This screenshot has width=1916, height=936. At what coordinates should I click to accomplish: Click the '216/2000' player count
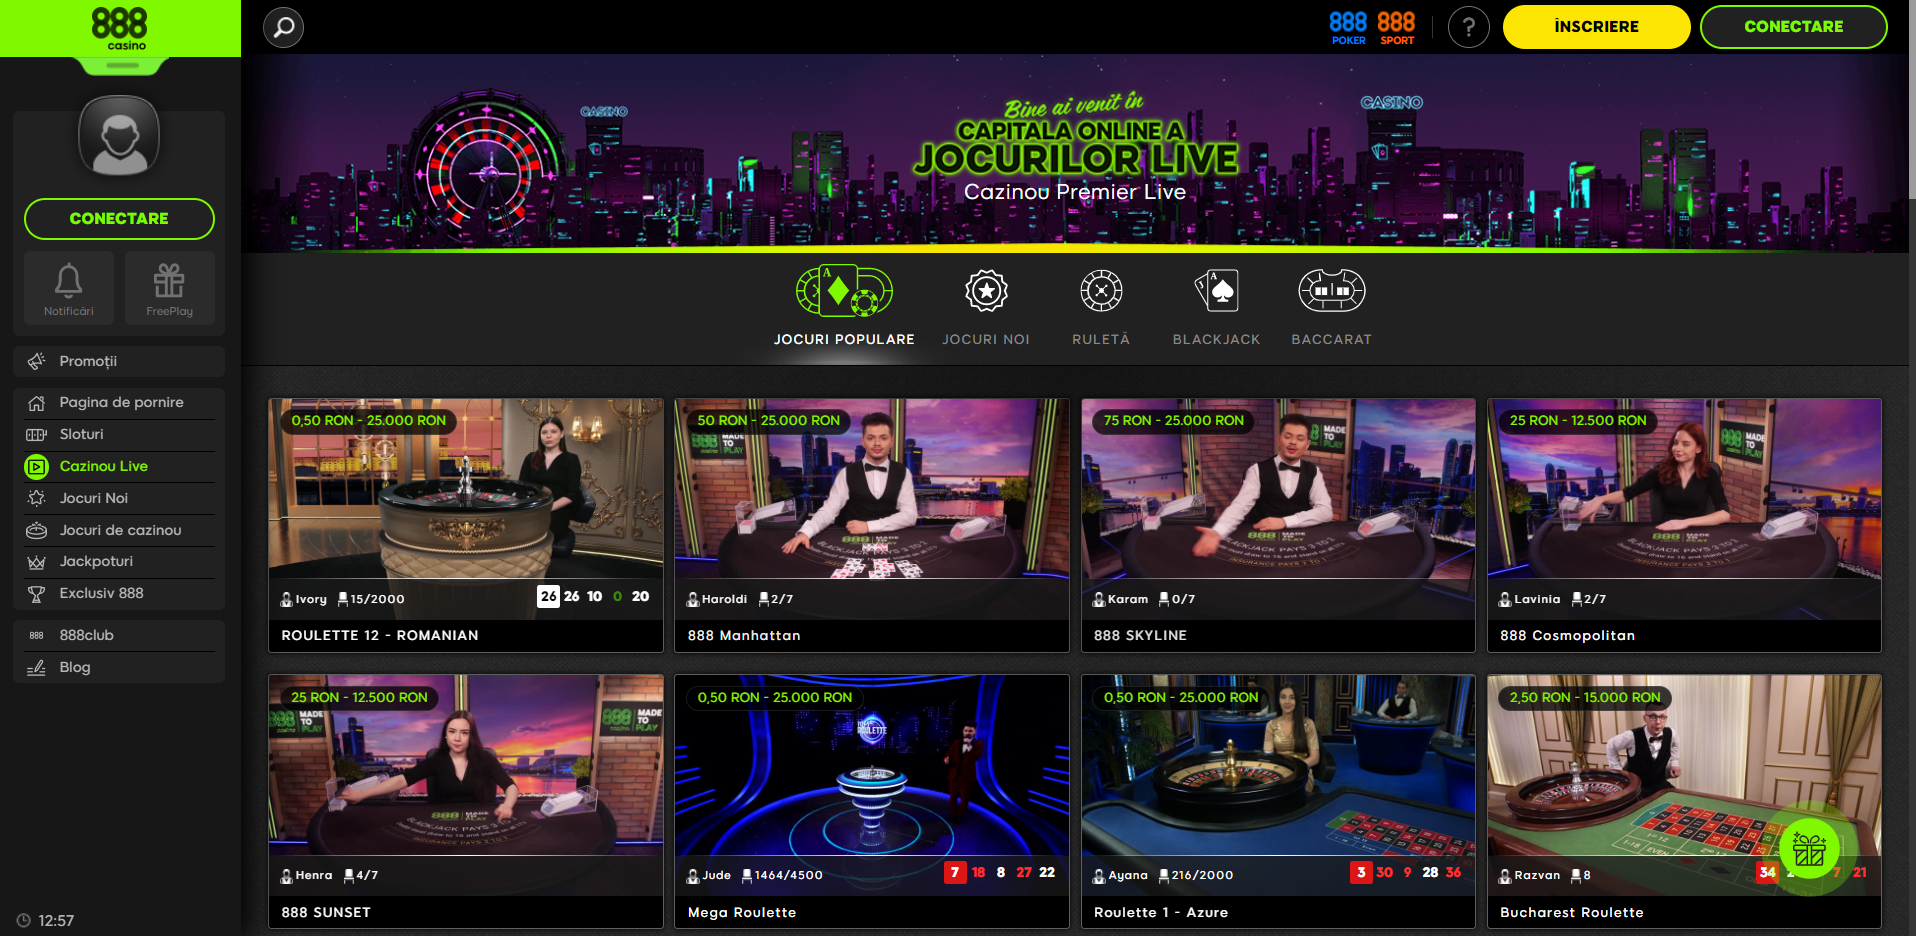click(1203, 875)
